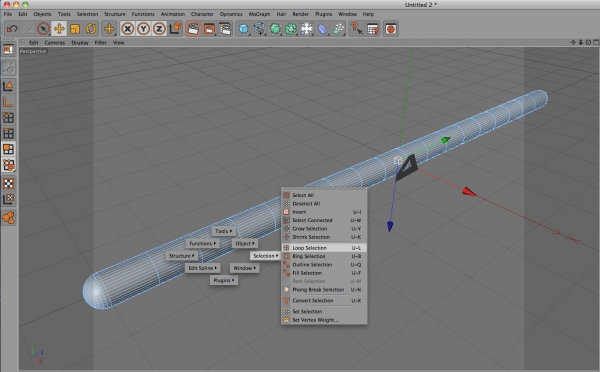Choose Convert Selection menu entry
This screenshot has width=600, height=372.
[324, 300]
